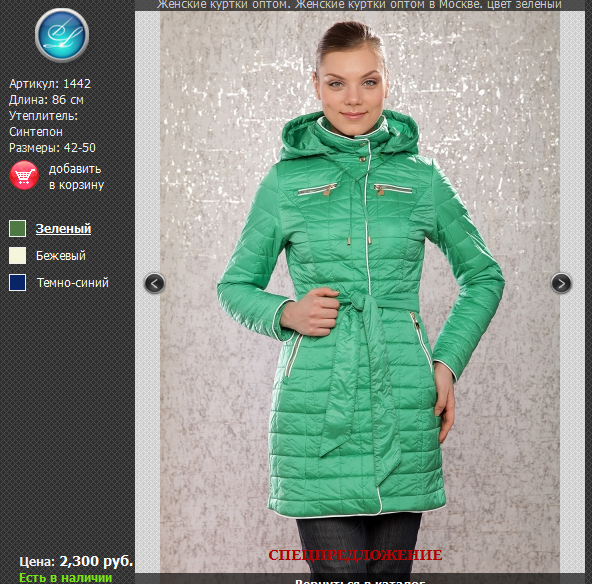Click the price '2,300 руб.' text

coord(96,561)
